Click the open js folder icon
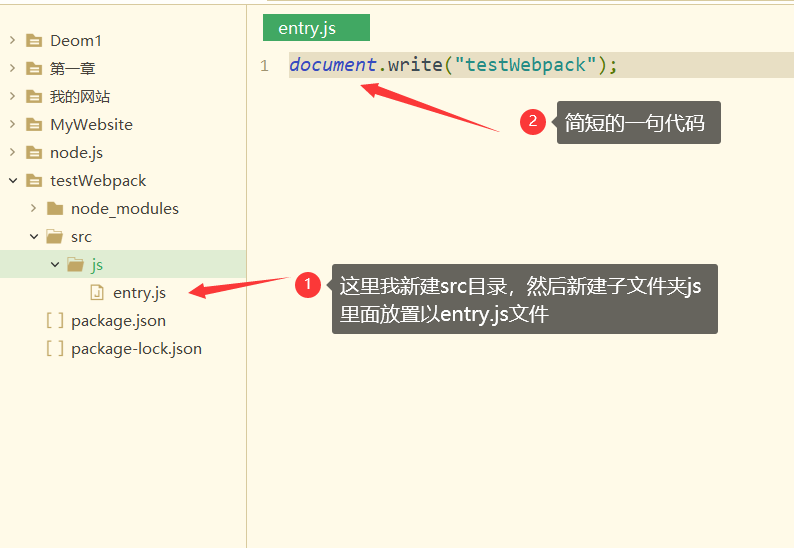This screenshot has height=548, width=794. [x=75, y=264]
